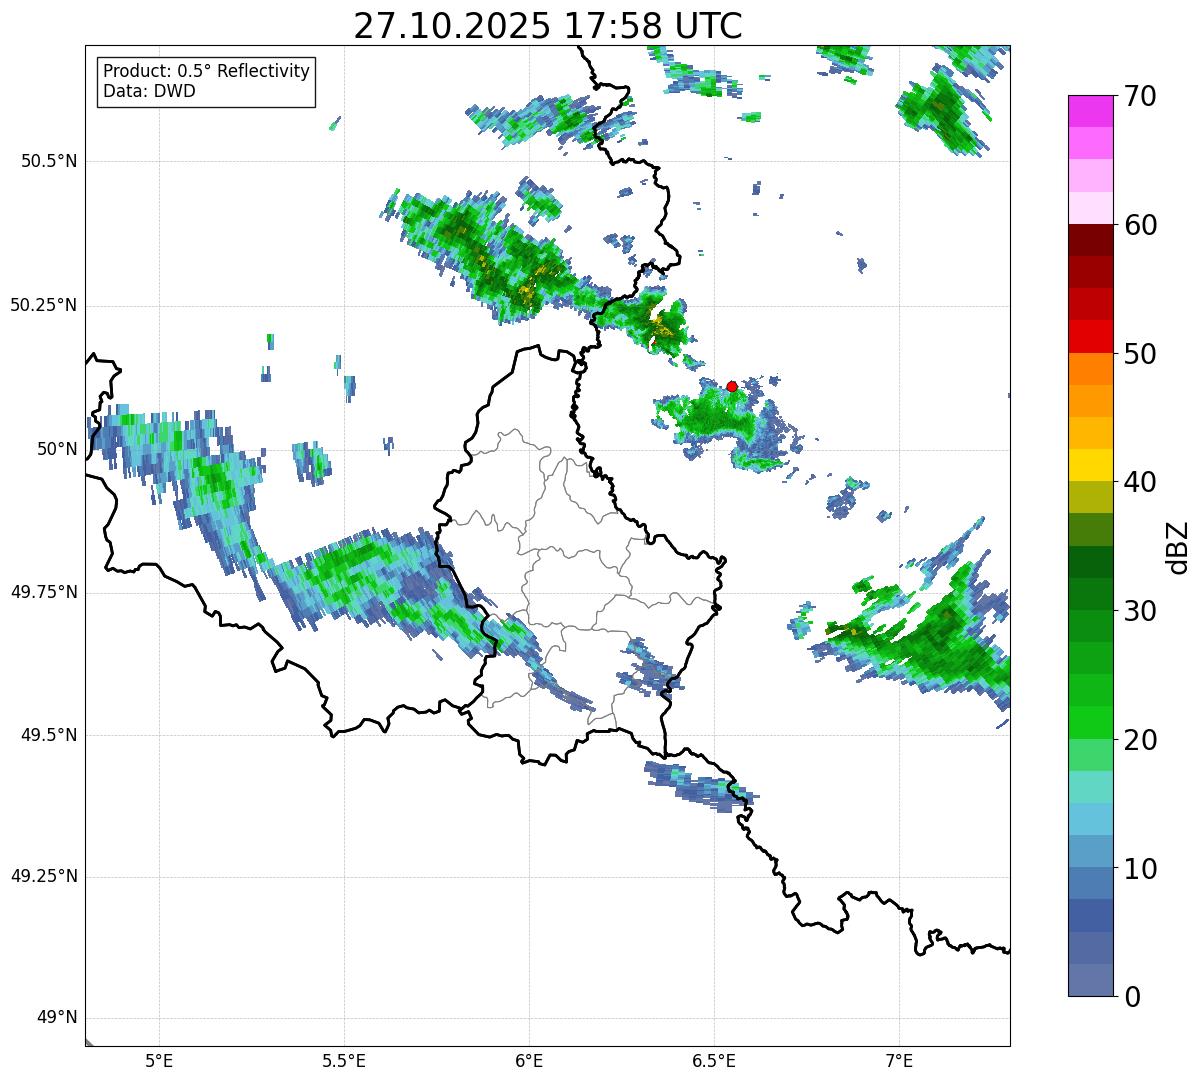The image size is (1202, 1081).
Task: Click the 49°N latitude label
Action: 57,1018
